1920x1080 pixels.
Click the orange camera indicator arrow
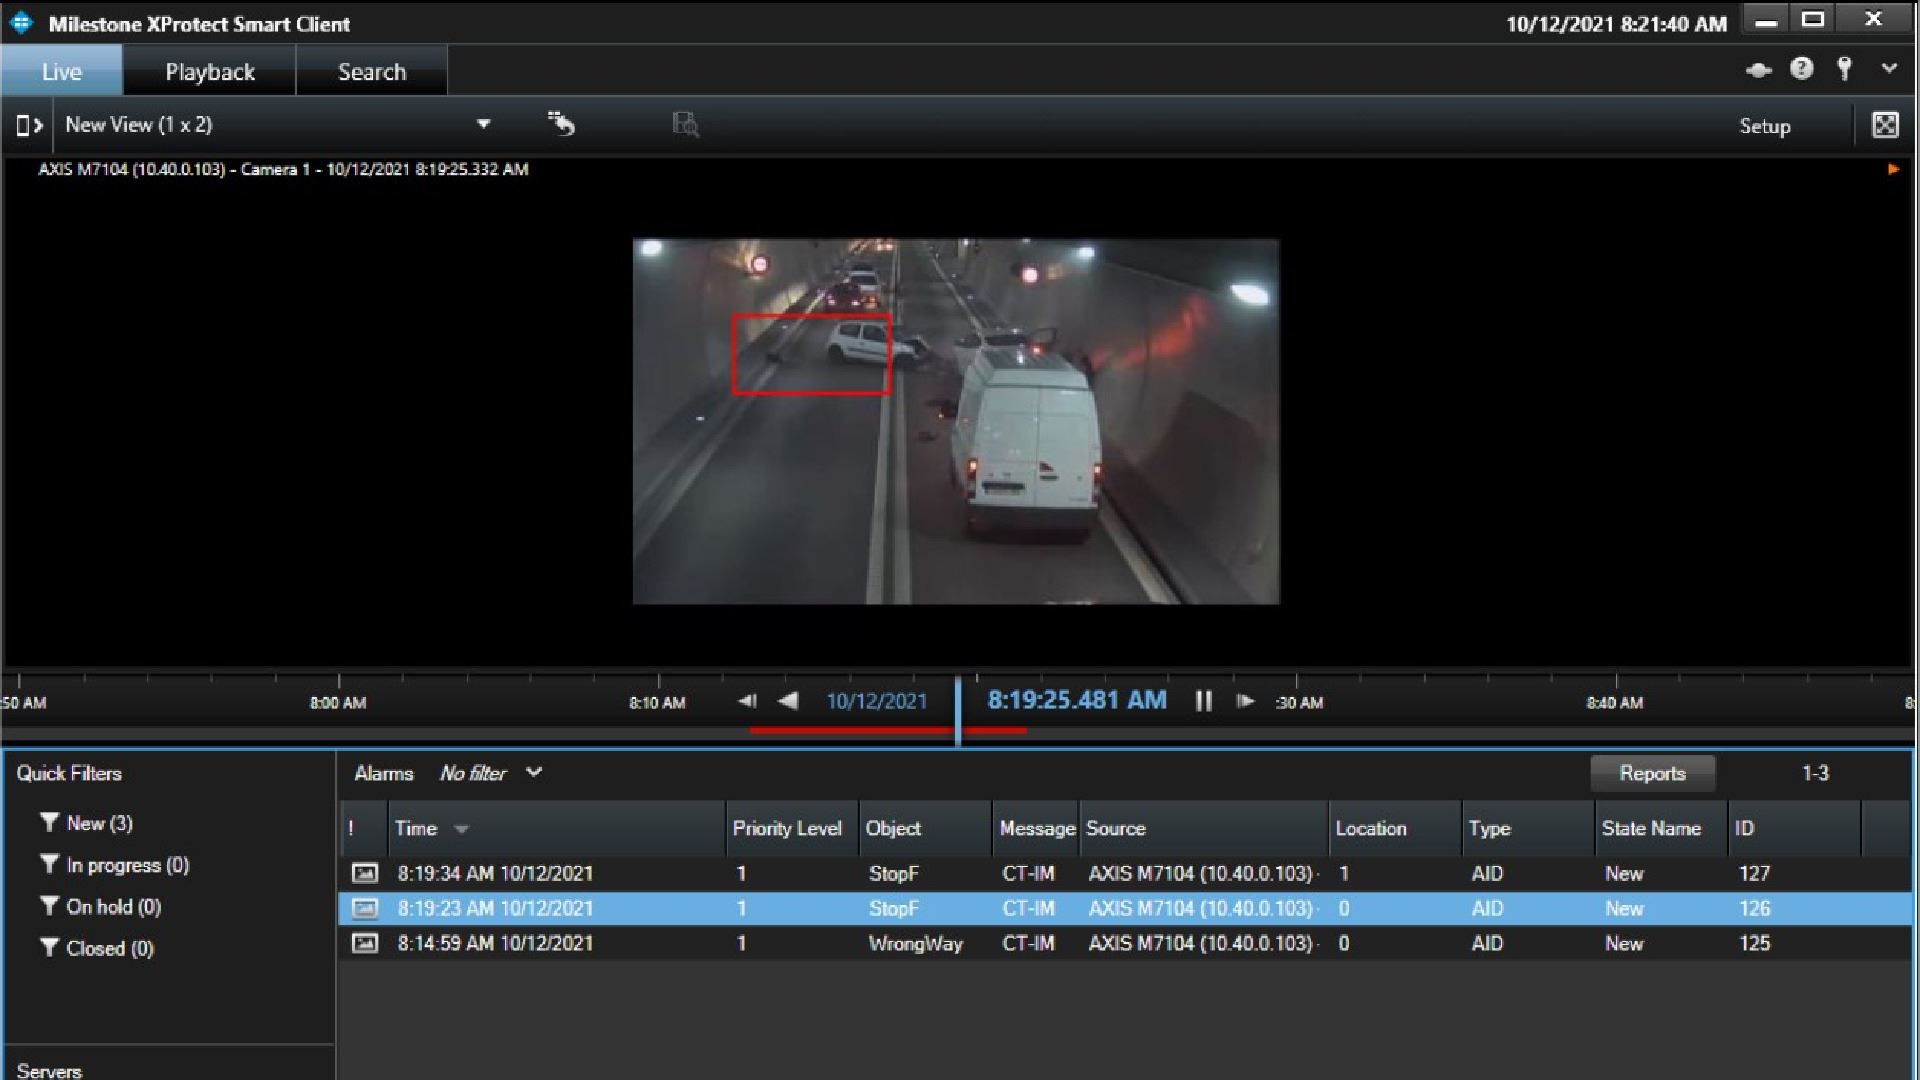click(1893, 169)
